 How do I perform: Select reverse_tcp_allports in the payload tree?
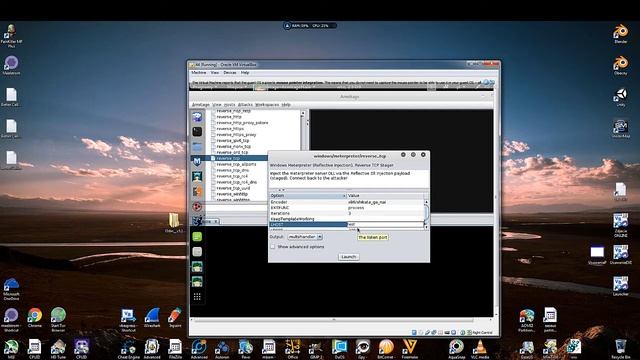tap(236, 164)
